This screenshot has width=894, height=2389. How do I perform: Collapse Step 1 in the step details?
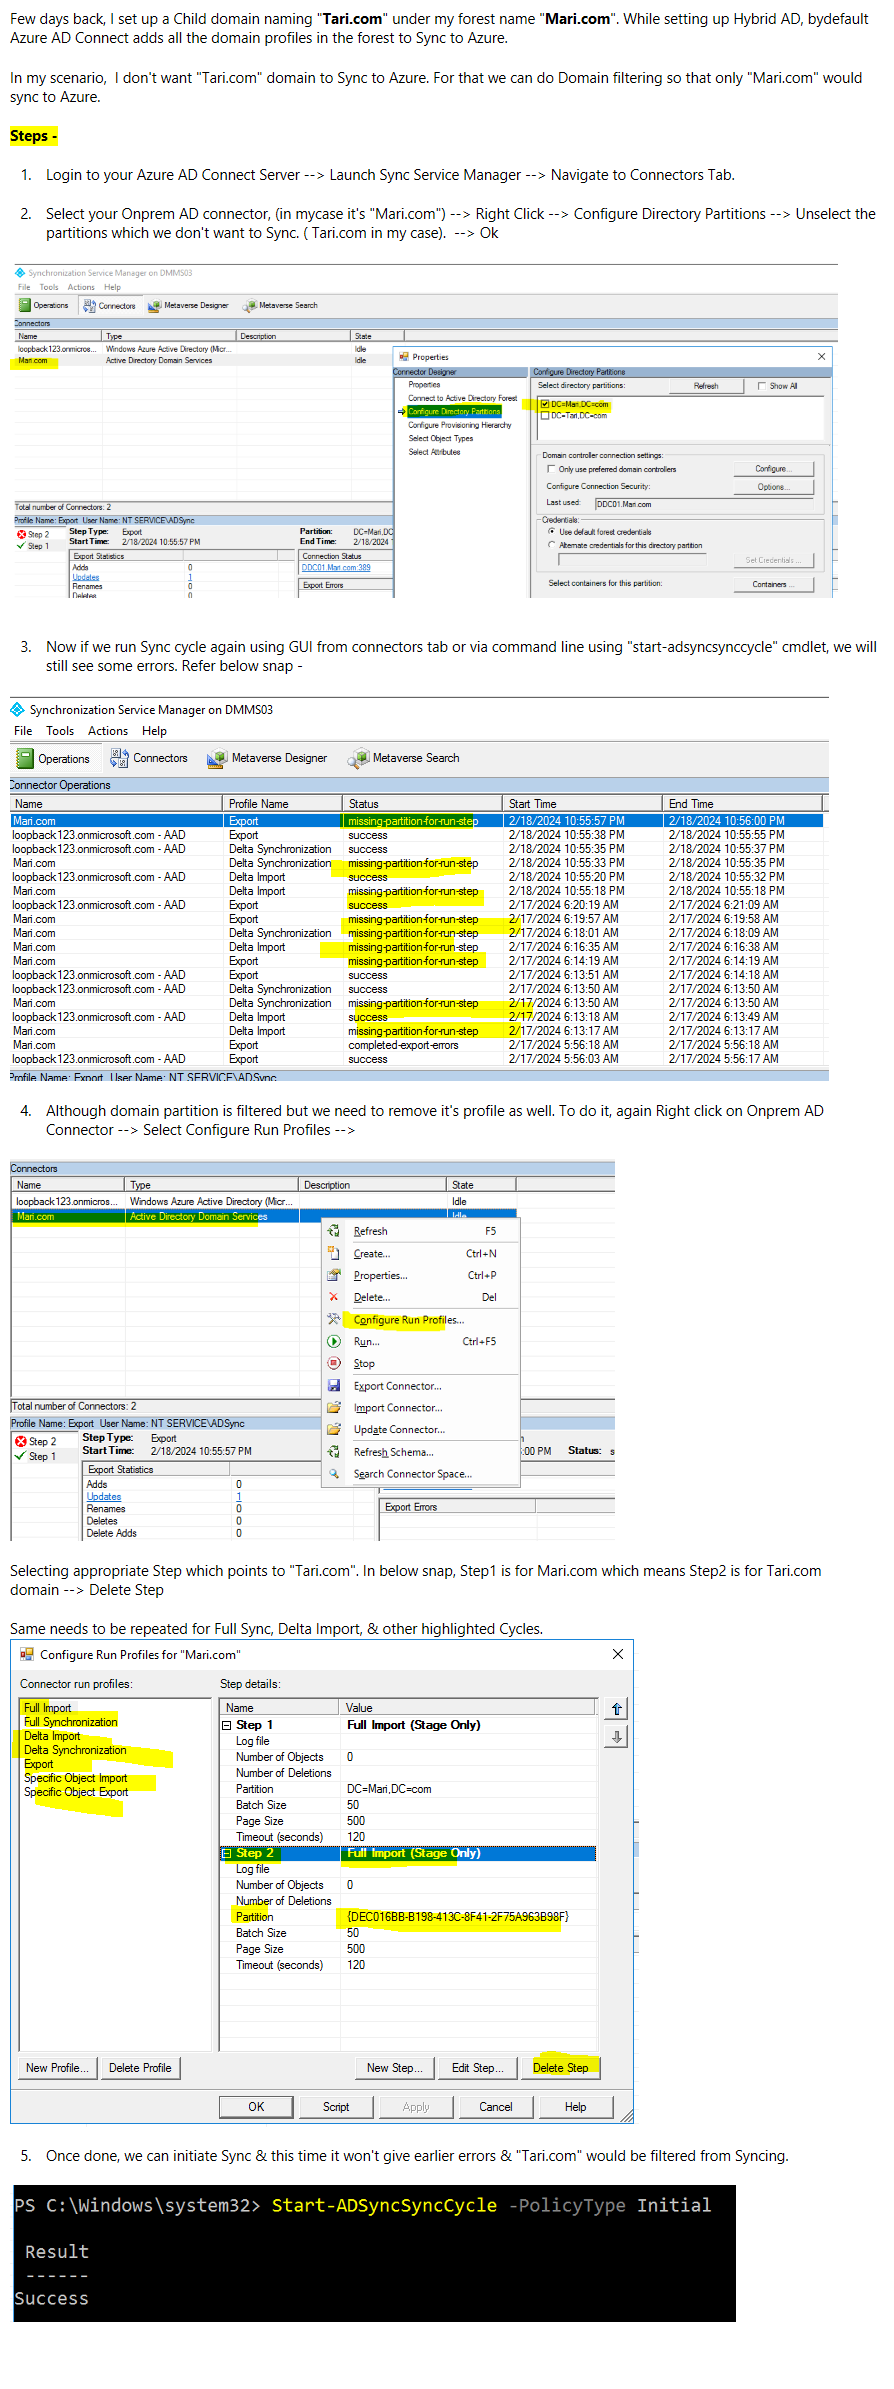click(x=227, y=1725)
